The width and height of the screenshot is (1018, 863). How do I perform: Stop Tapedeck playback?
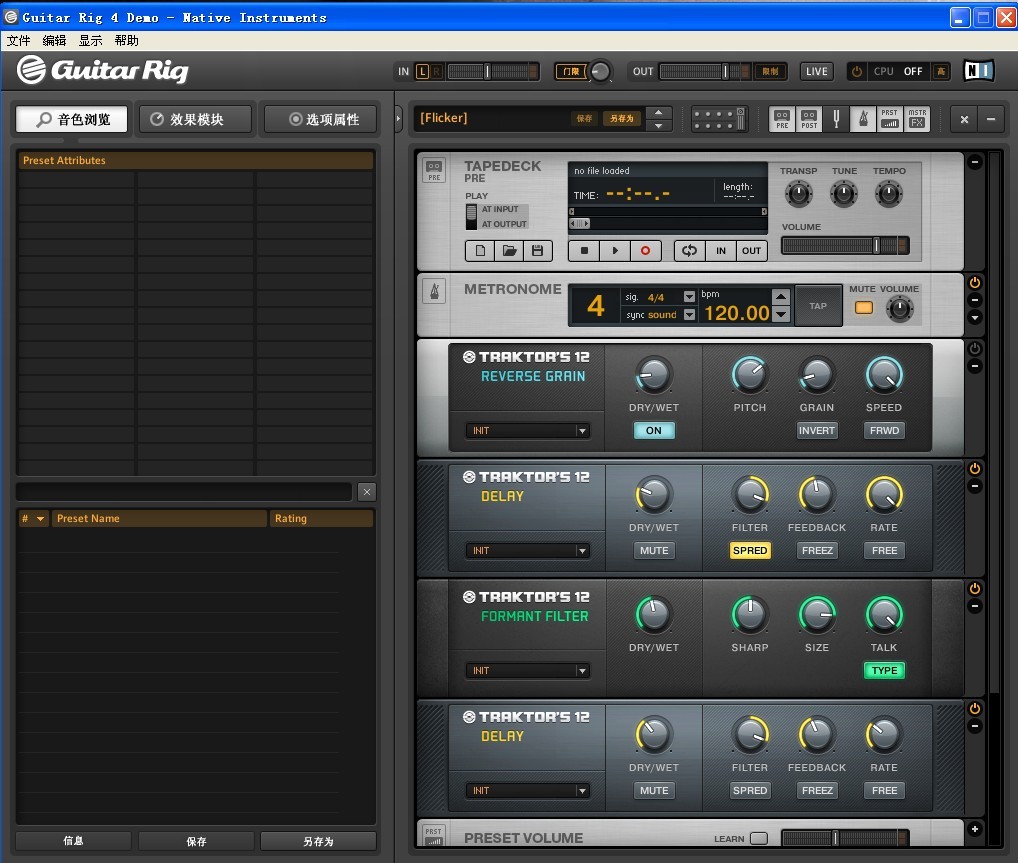(584, 251)
